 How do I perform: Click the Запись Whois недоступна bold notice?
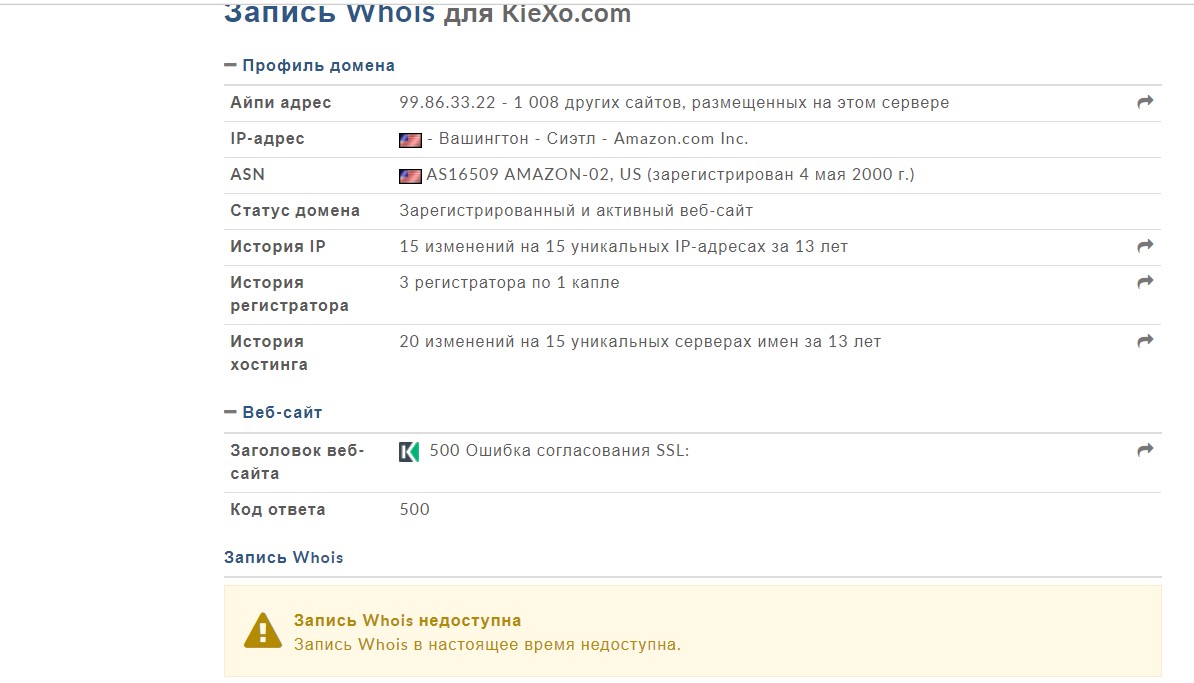[x=407, y=621]
